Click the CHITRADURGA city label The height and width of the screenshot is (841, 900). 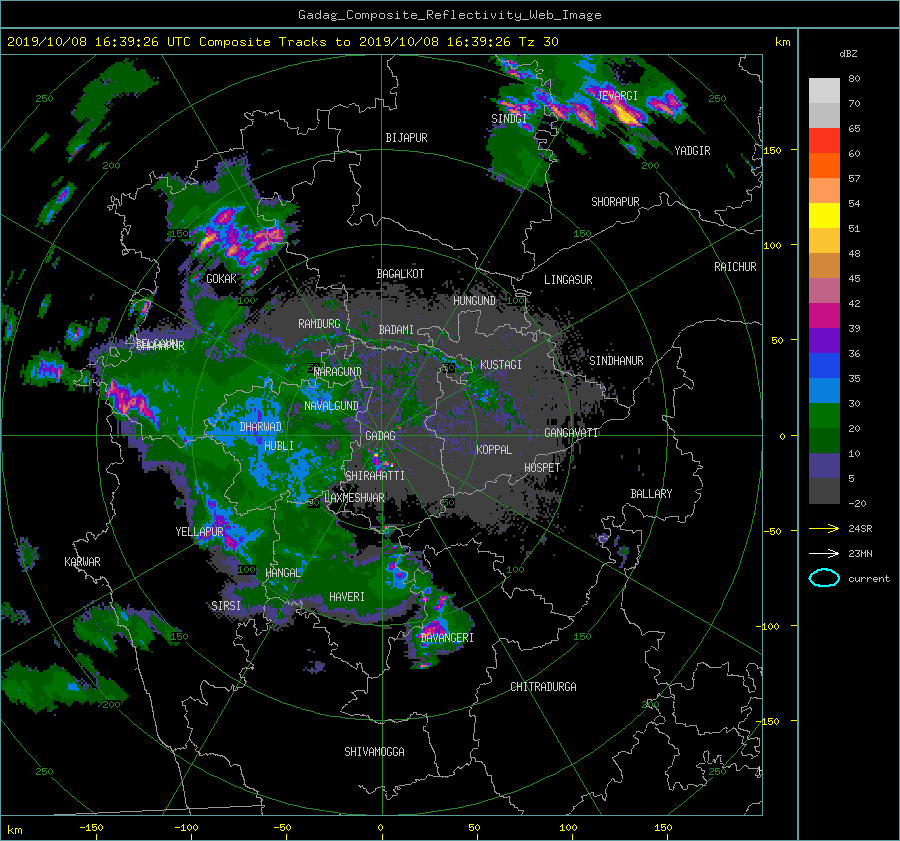pos(544,687)
